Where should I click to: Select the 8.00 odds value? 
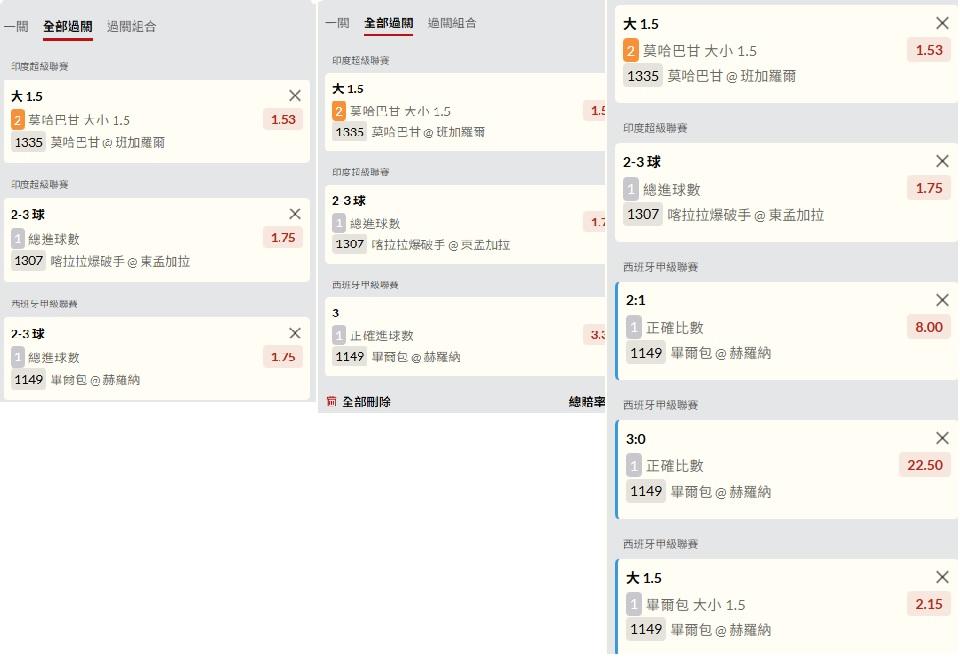pos(927,326)
